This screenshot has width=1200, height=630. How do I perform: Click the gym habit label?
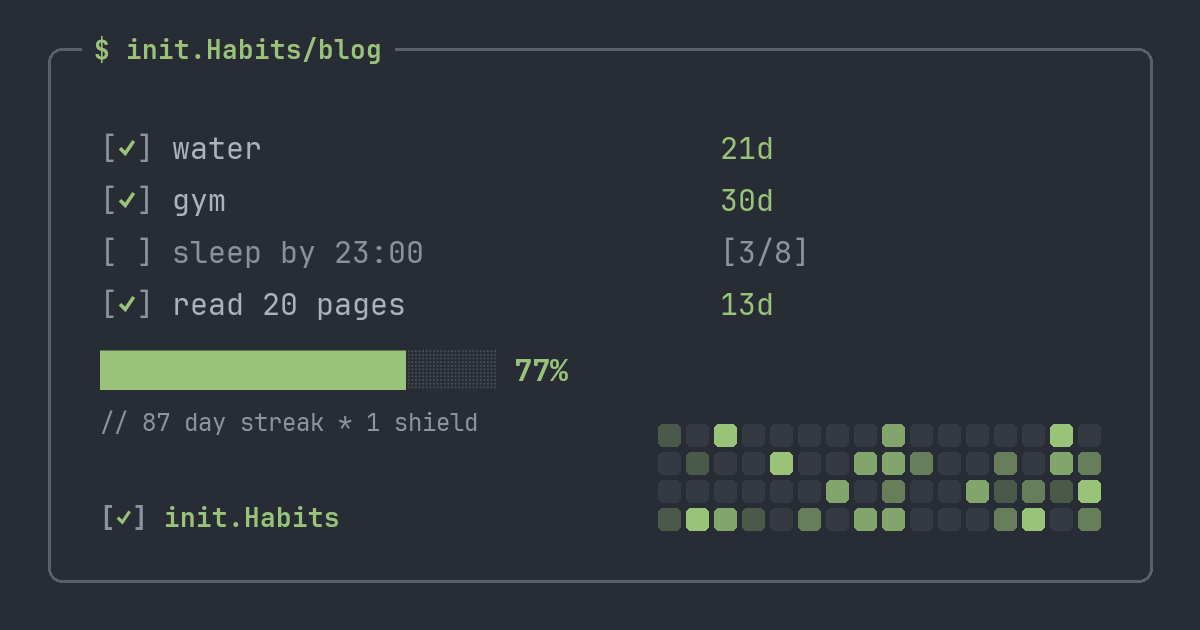pyautogui.click(x=199, y=202)
